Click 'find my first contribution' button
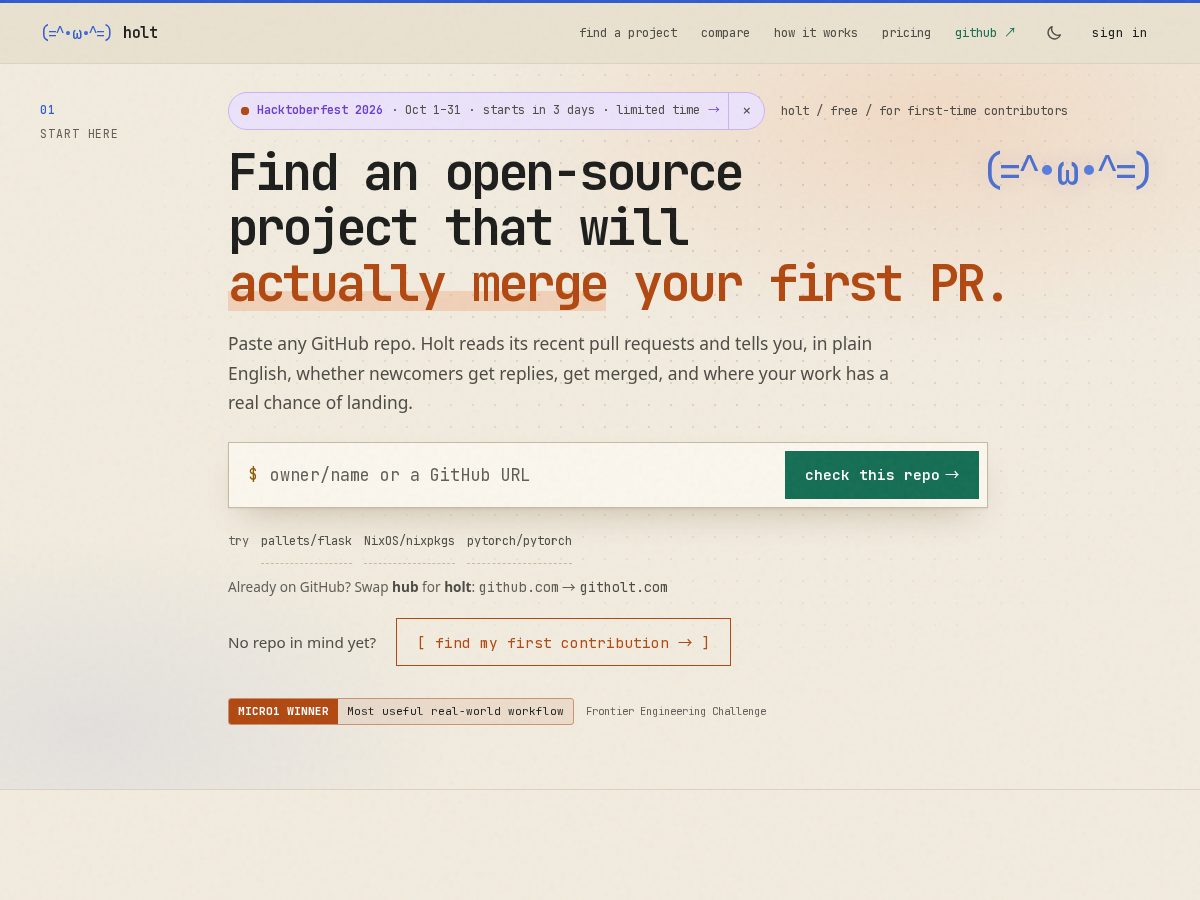 (563, 642)
